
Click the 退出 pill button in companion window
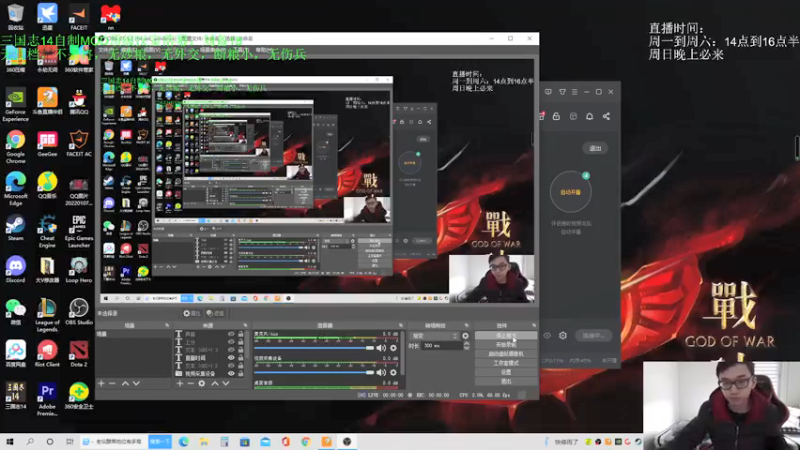pyautogui.click(x=595, y=148)
